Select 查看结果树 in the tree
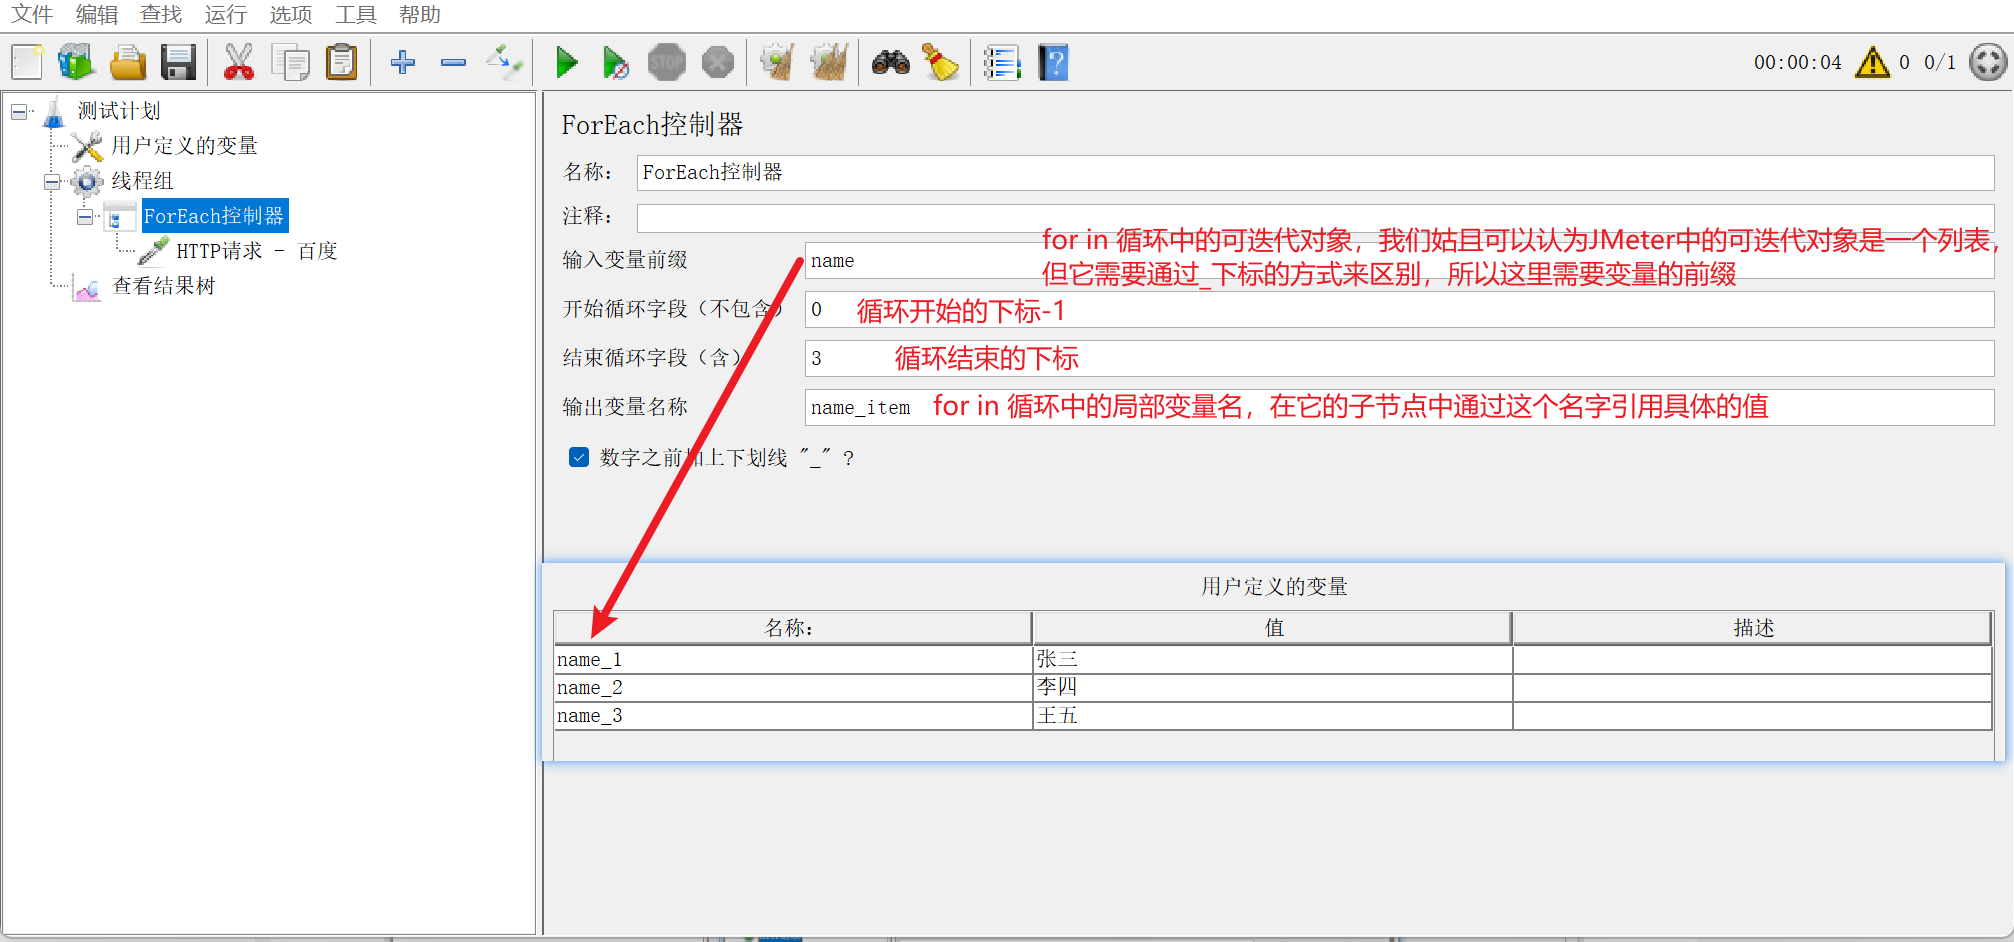Image resolution: width=2014 pixels, height=942 pixels. [x=164, y=286]
